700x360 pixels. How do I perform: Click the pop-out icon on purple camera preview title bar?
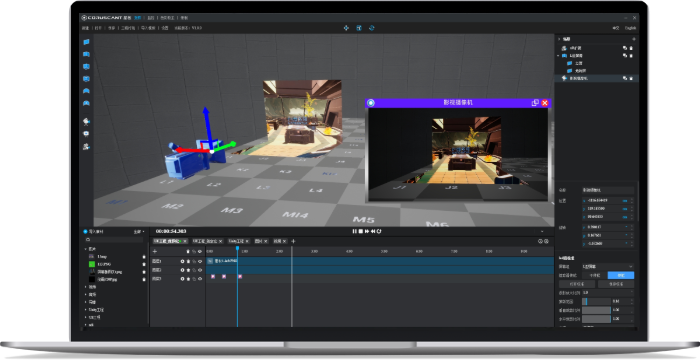tap(535, 103)
